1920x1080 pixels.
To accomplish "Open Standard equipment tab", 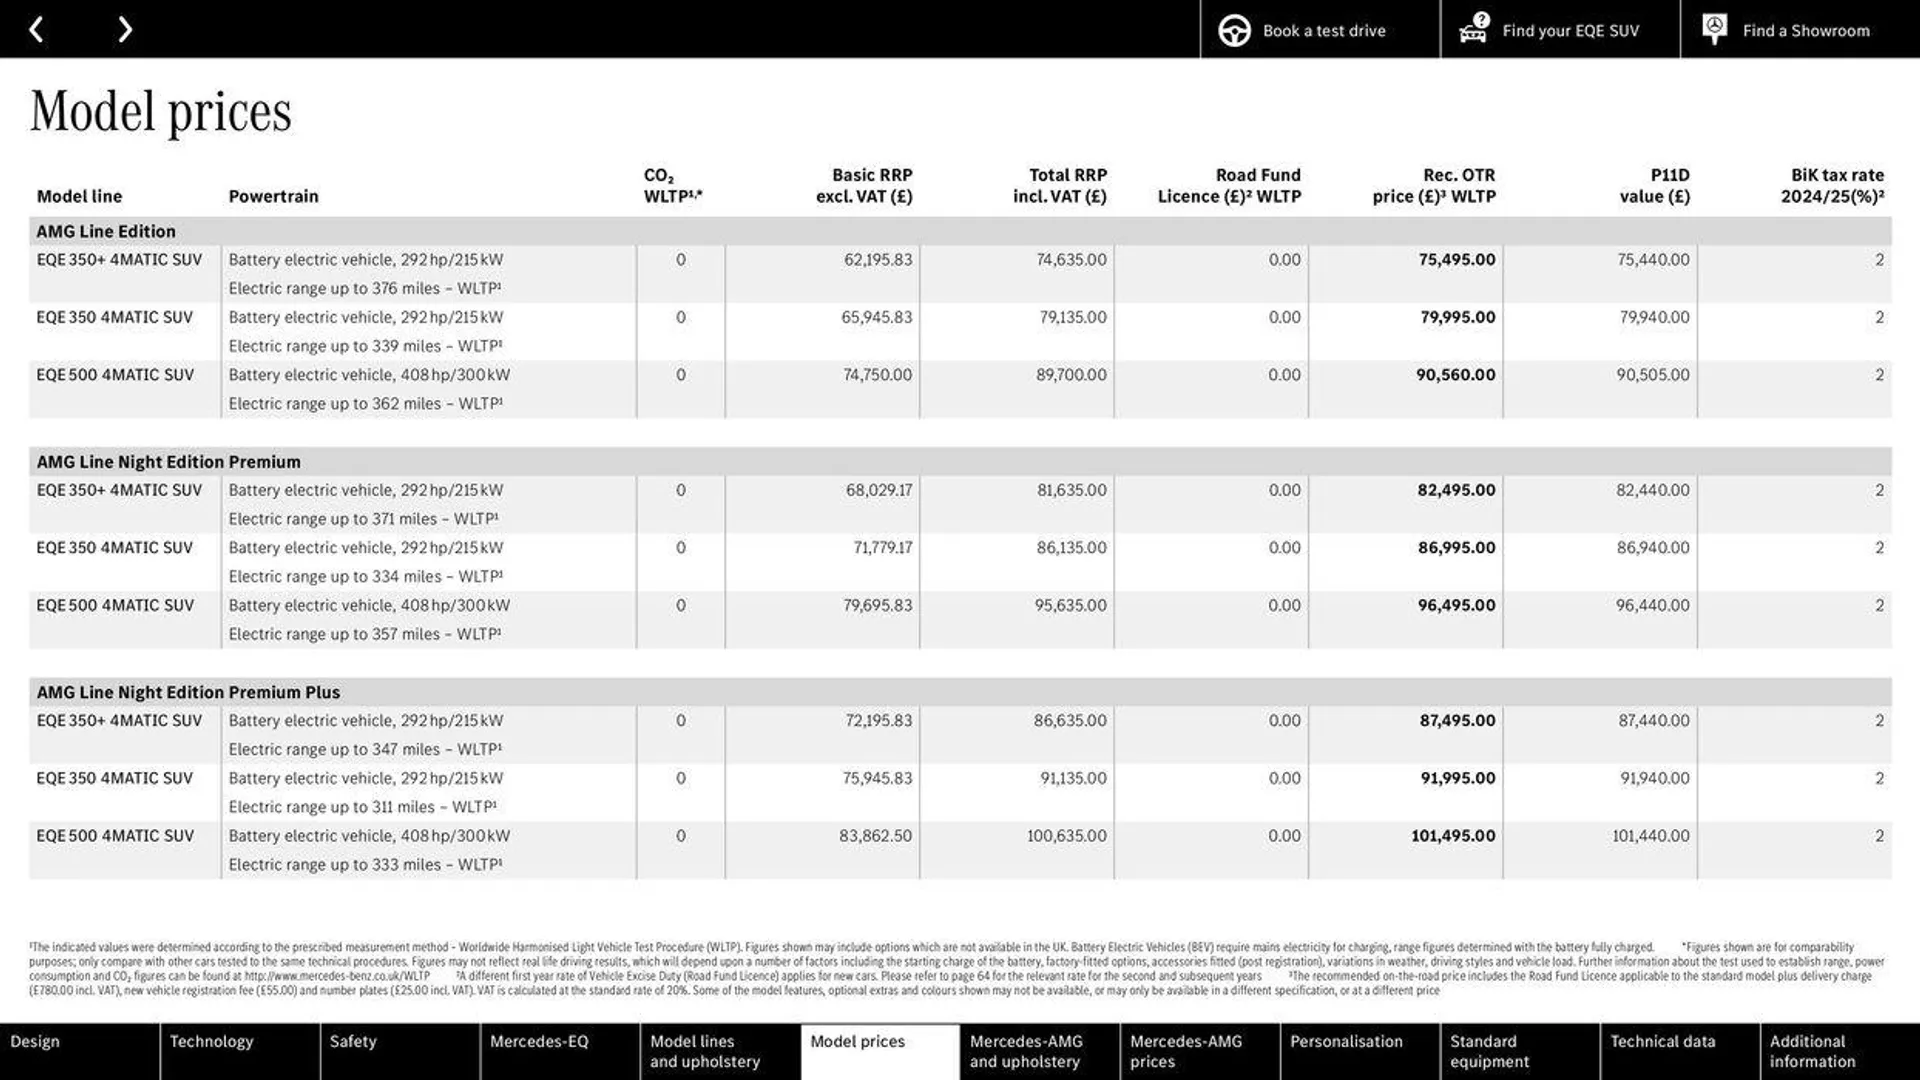I will click(1520, 1051).
